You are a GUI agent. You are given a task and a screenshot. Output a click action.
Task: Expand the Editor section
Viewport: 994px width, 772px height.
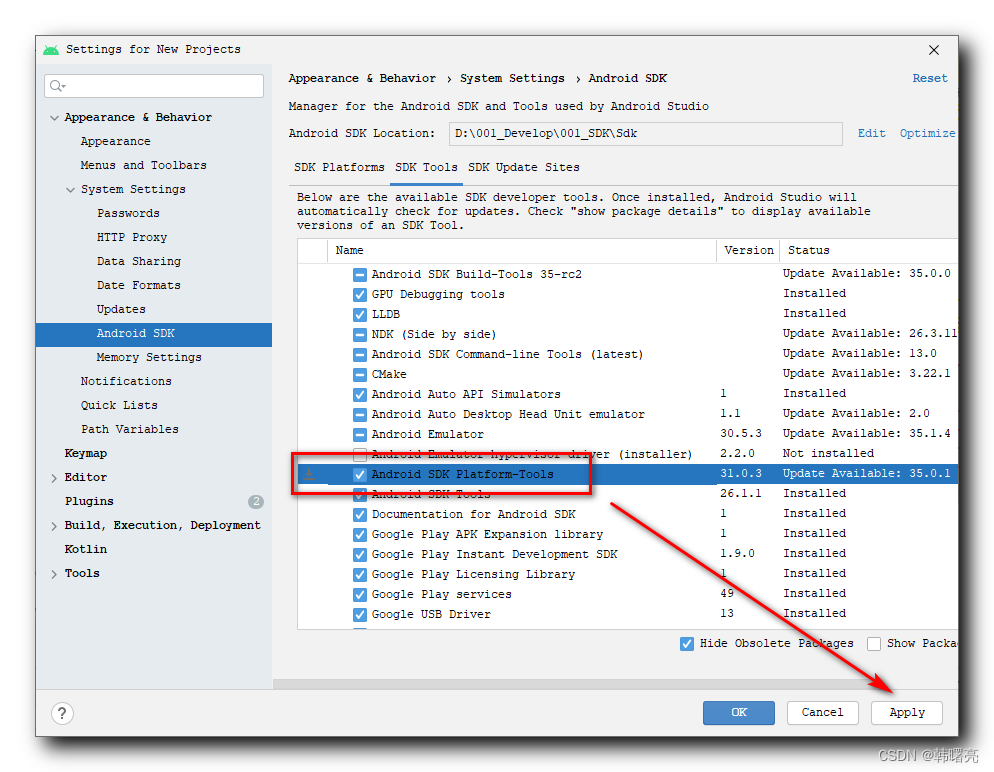pos(54,478)
